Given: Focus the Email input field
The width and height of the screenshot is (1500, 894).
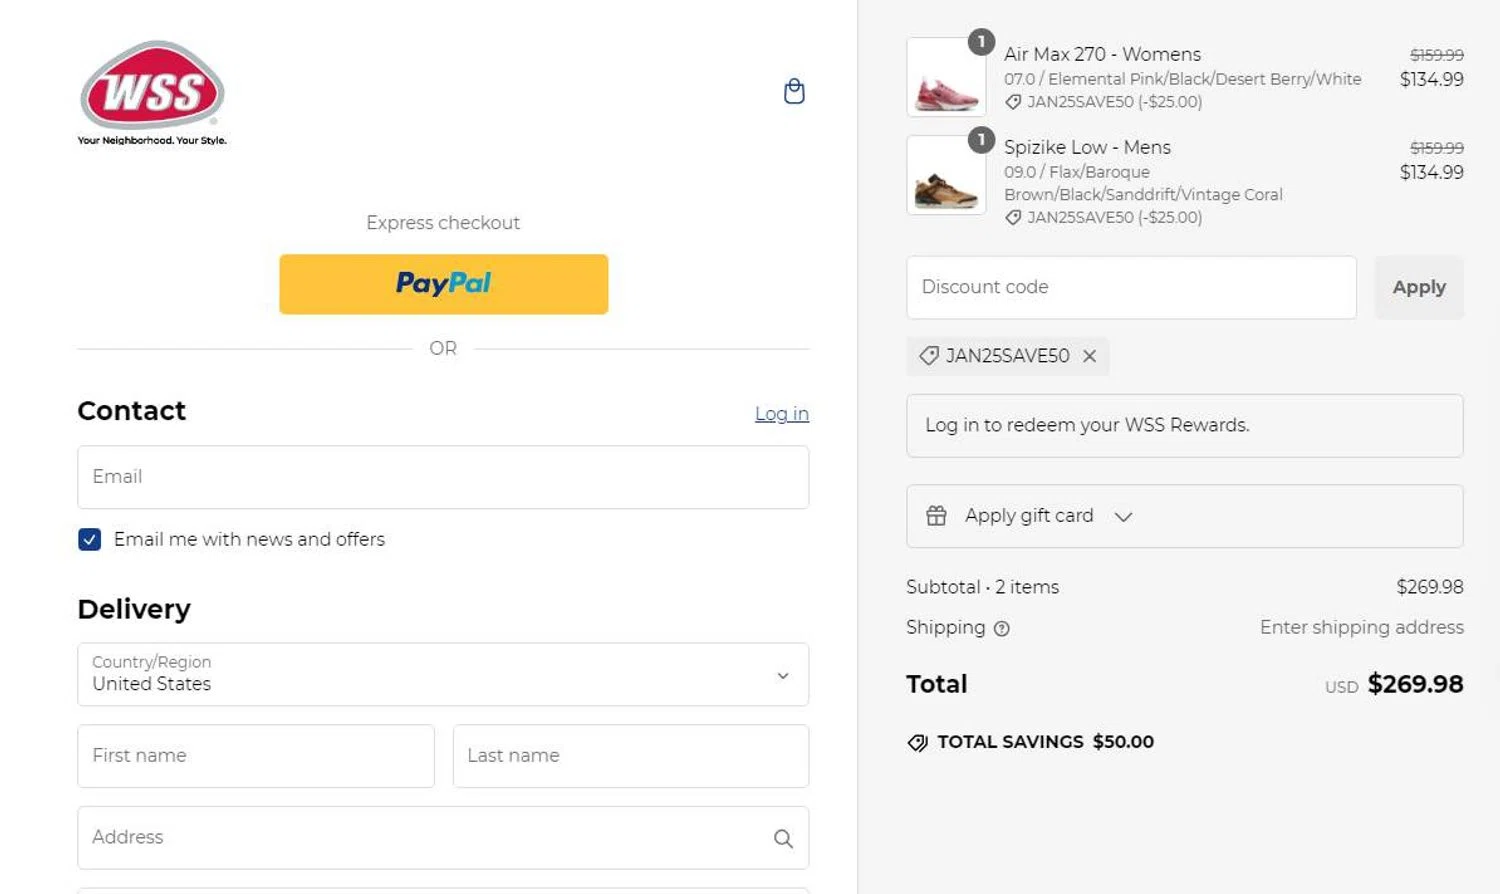Looking at the screenshot, I should (442, 477).
